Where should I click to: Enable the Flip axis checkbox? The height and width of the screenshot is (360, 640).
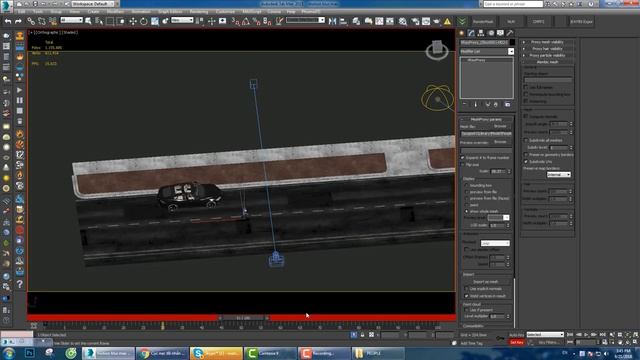463,164
